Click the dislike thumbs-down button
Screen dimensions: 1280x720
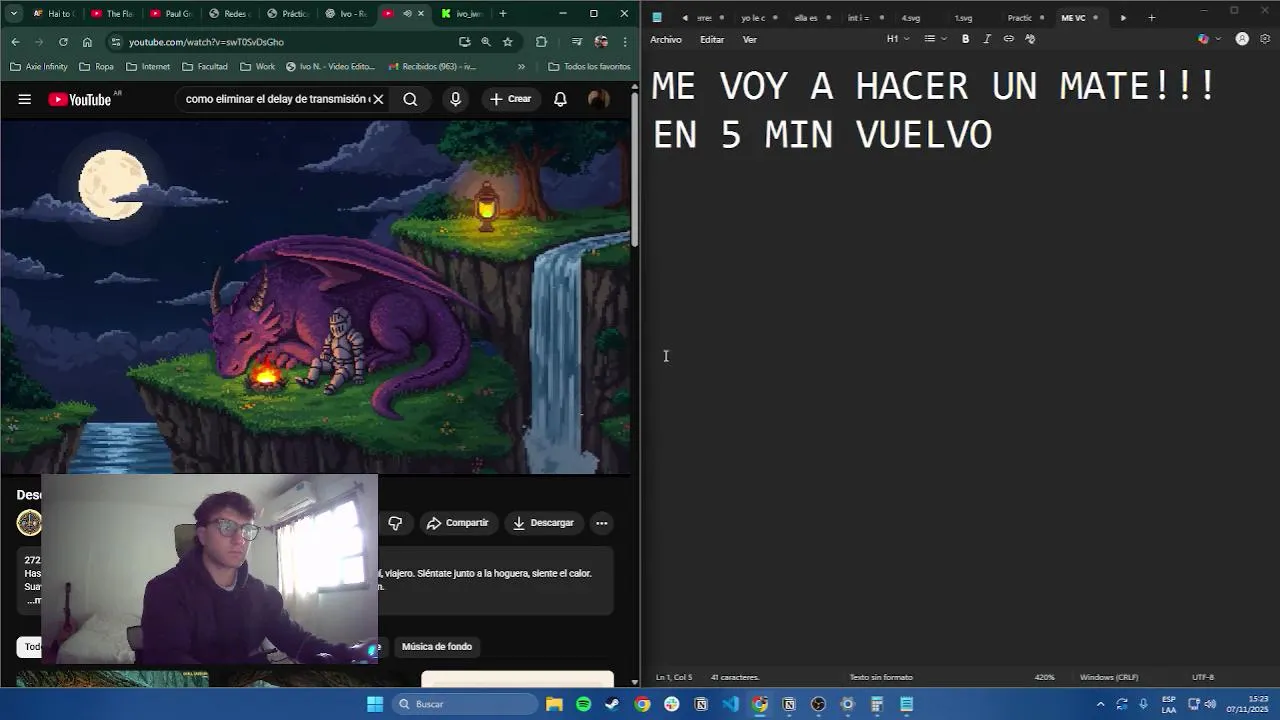[395, 523]
